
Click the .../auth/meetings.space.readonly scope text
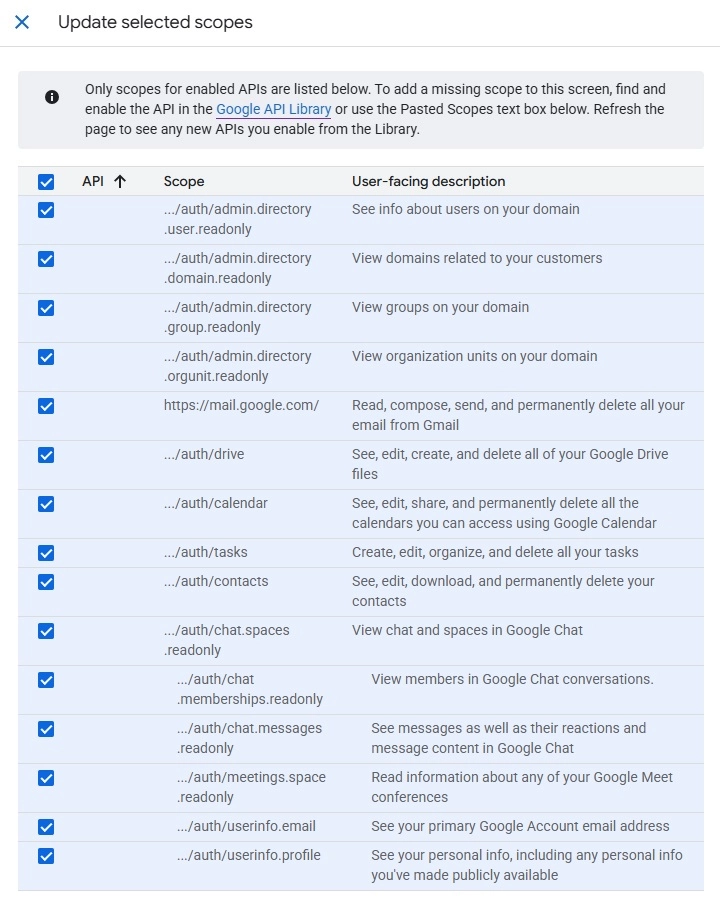point(251,787)
